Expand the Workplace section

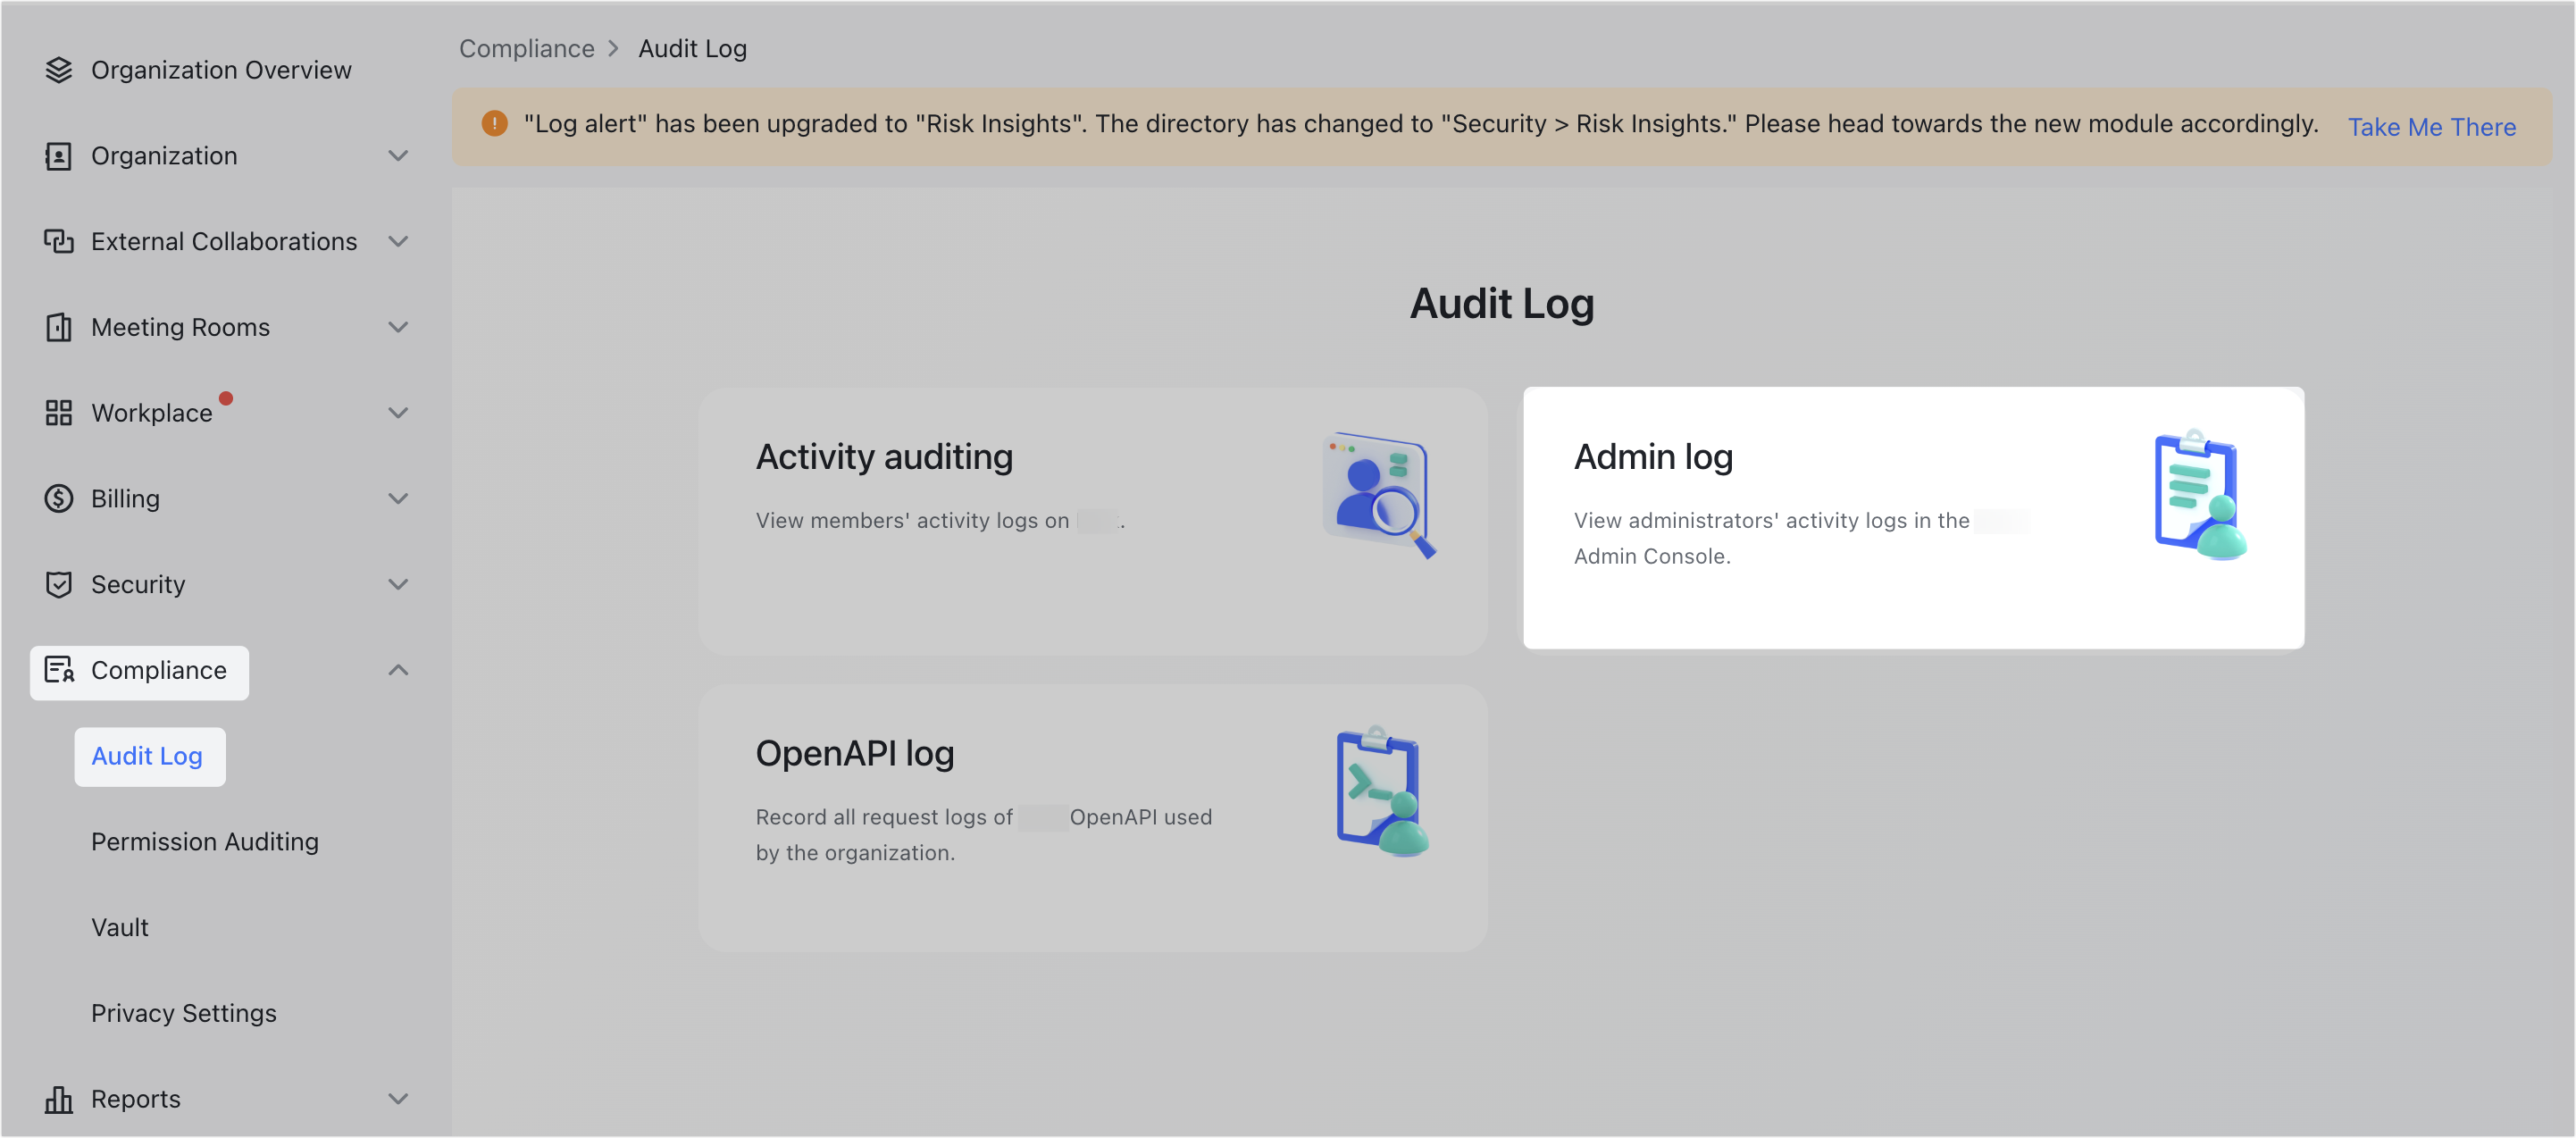tap(399, 413)
